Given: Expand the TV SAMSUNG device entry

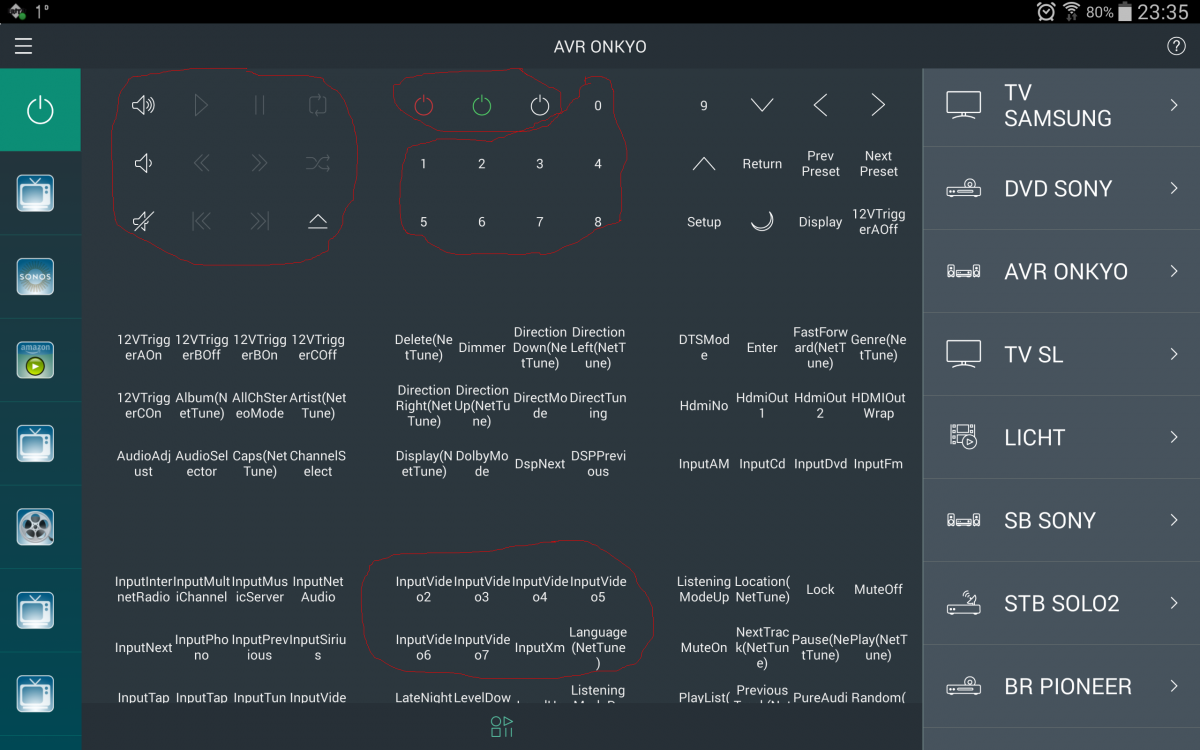Looking at the screenshot, I should point(1060,106).
